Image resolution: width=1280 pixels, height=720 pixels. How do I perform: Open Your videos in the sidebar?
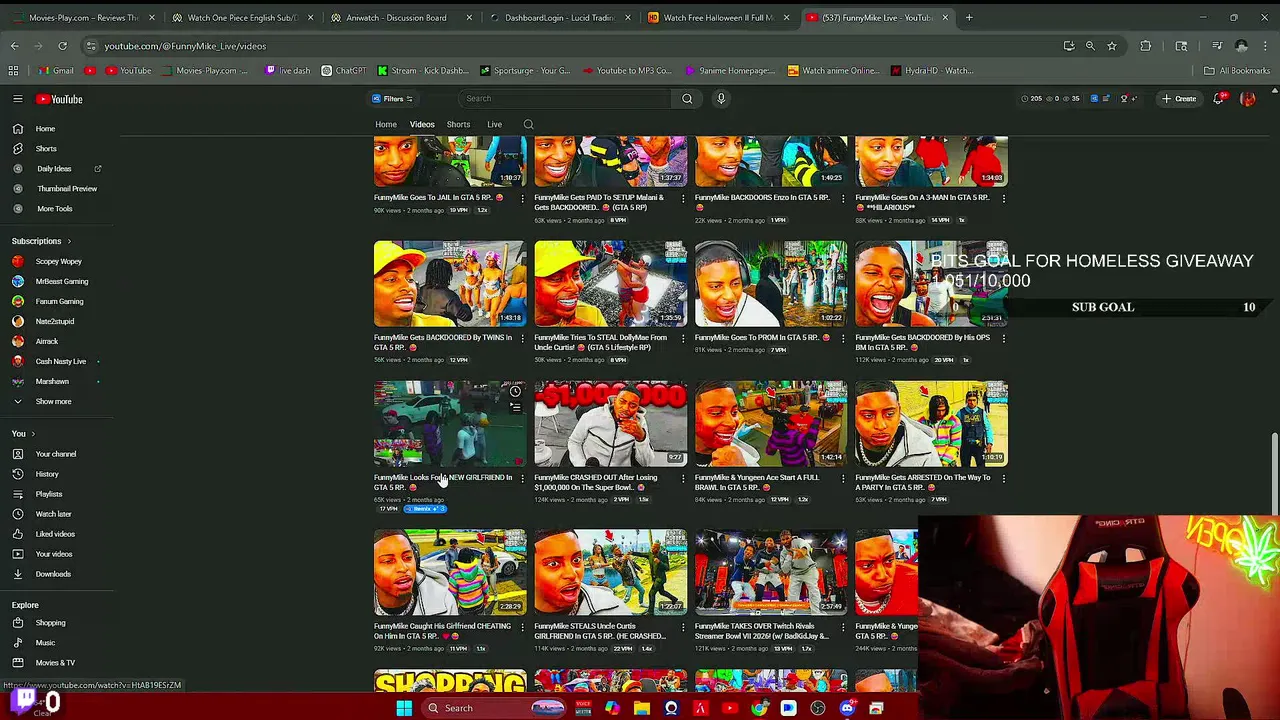pyautogui.click(x=56, y=554)
